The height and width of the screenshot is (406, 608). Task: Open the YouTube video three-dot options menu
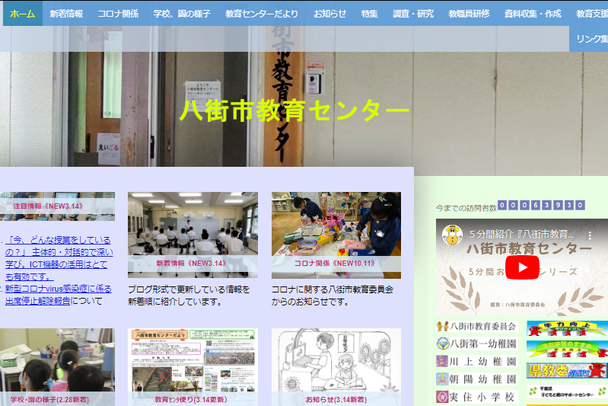pos(590,235)
